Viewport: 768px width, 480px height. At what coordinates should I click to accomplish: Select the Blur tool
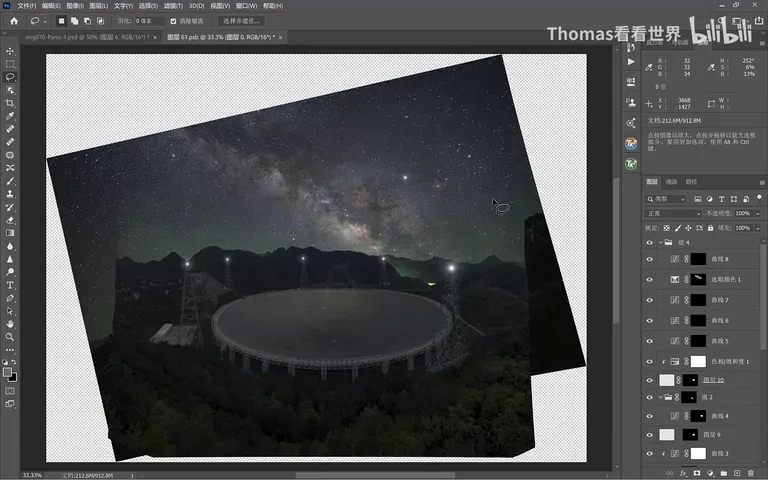(10, 246)
